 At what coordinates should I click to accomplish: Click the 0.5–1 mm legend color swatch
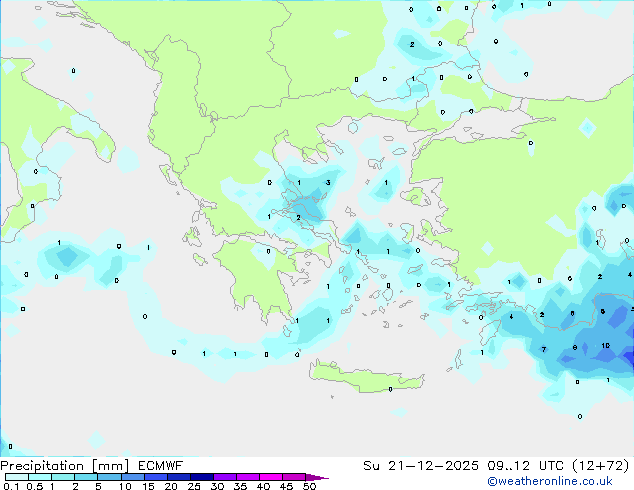(40, 477)
